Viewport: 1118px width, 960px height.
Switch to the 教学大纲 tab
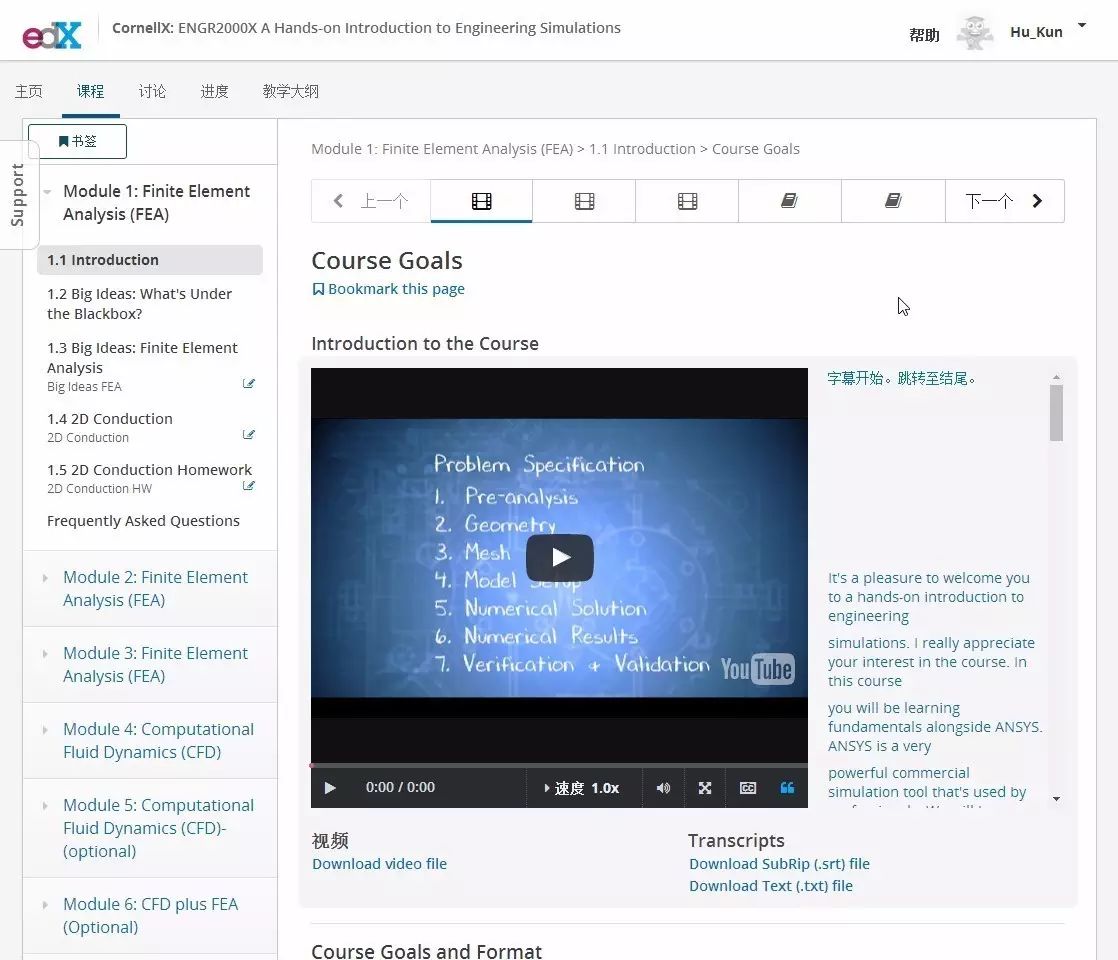290,91
